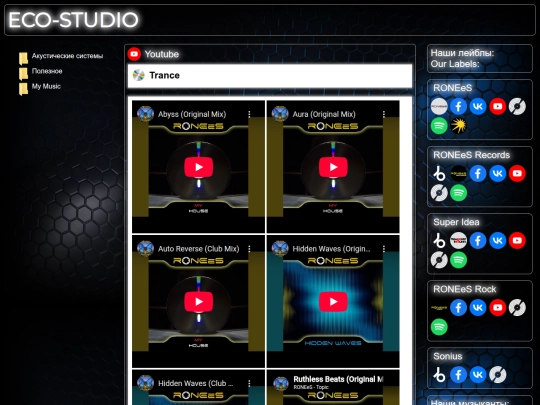Open RONEeS Rock Spotify icon
Screen dimensions: 540x405
[x=439, y=327]
